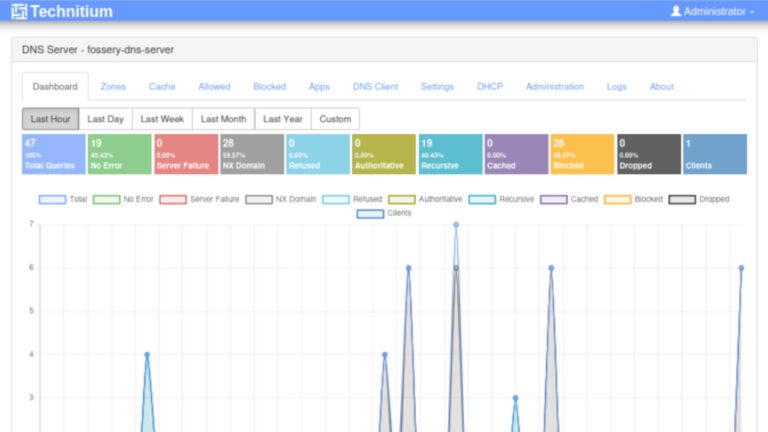Click the Total Queries stat card
The height and width of the screenshot is (432, 768).
[53, 154]
